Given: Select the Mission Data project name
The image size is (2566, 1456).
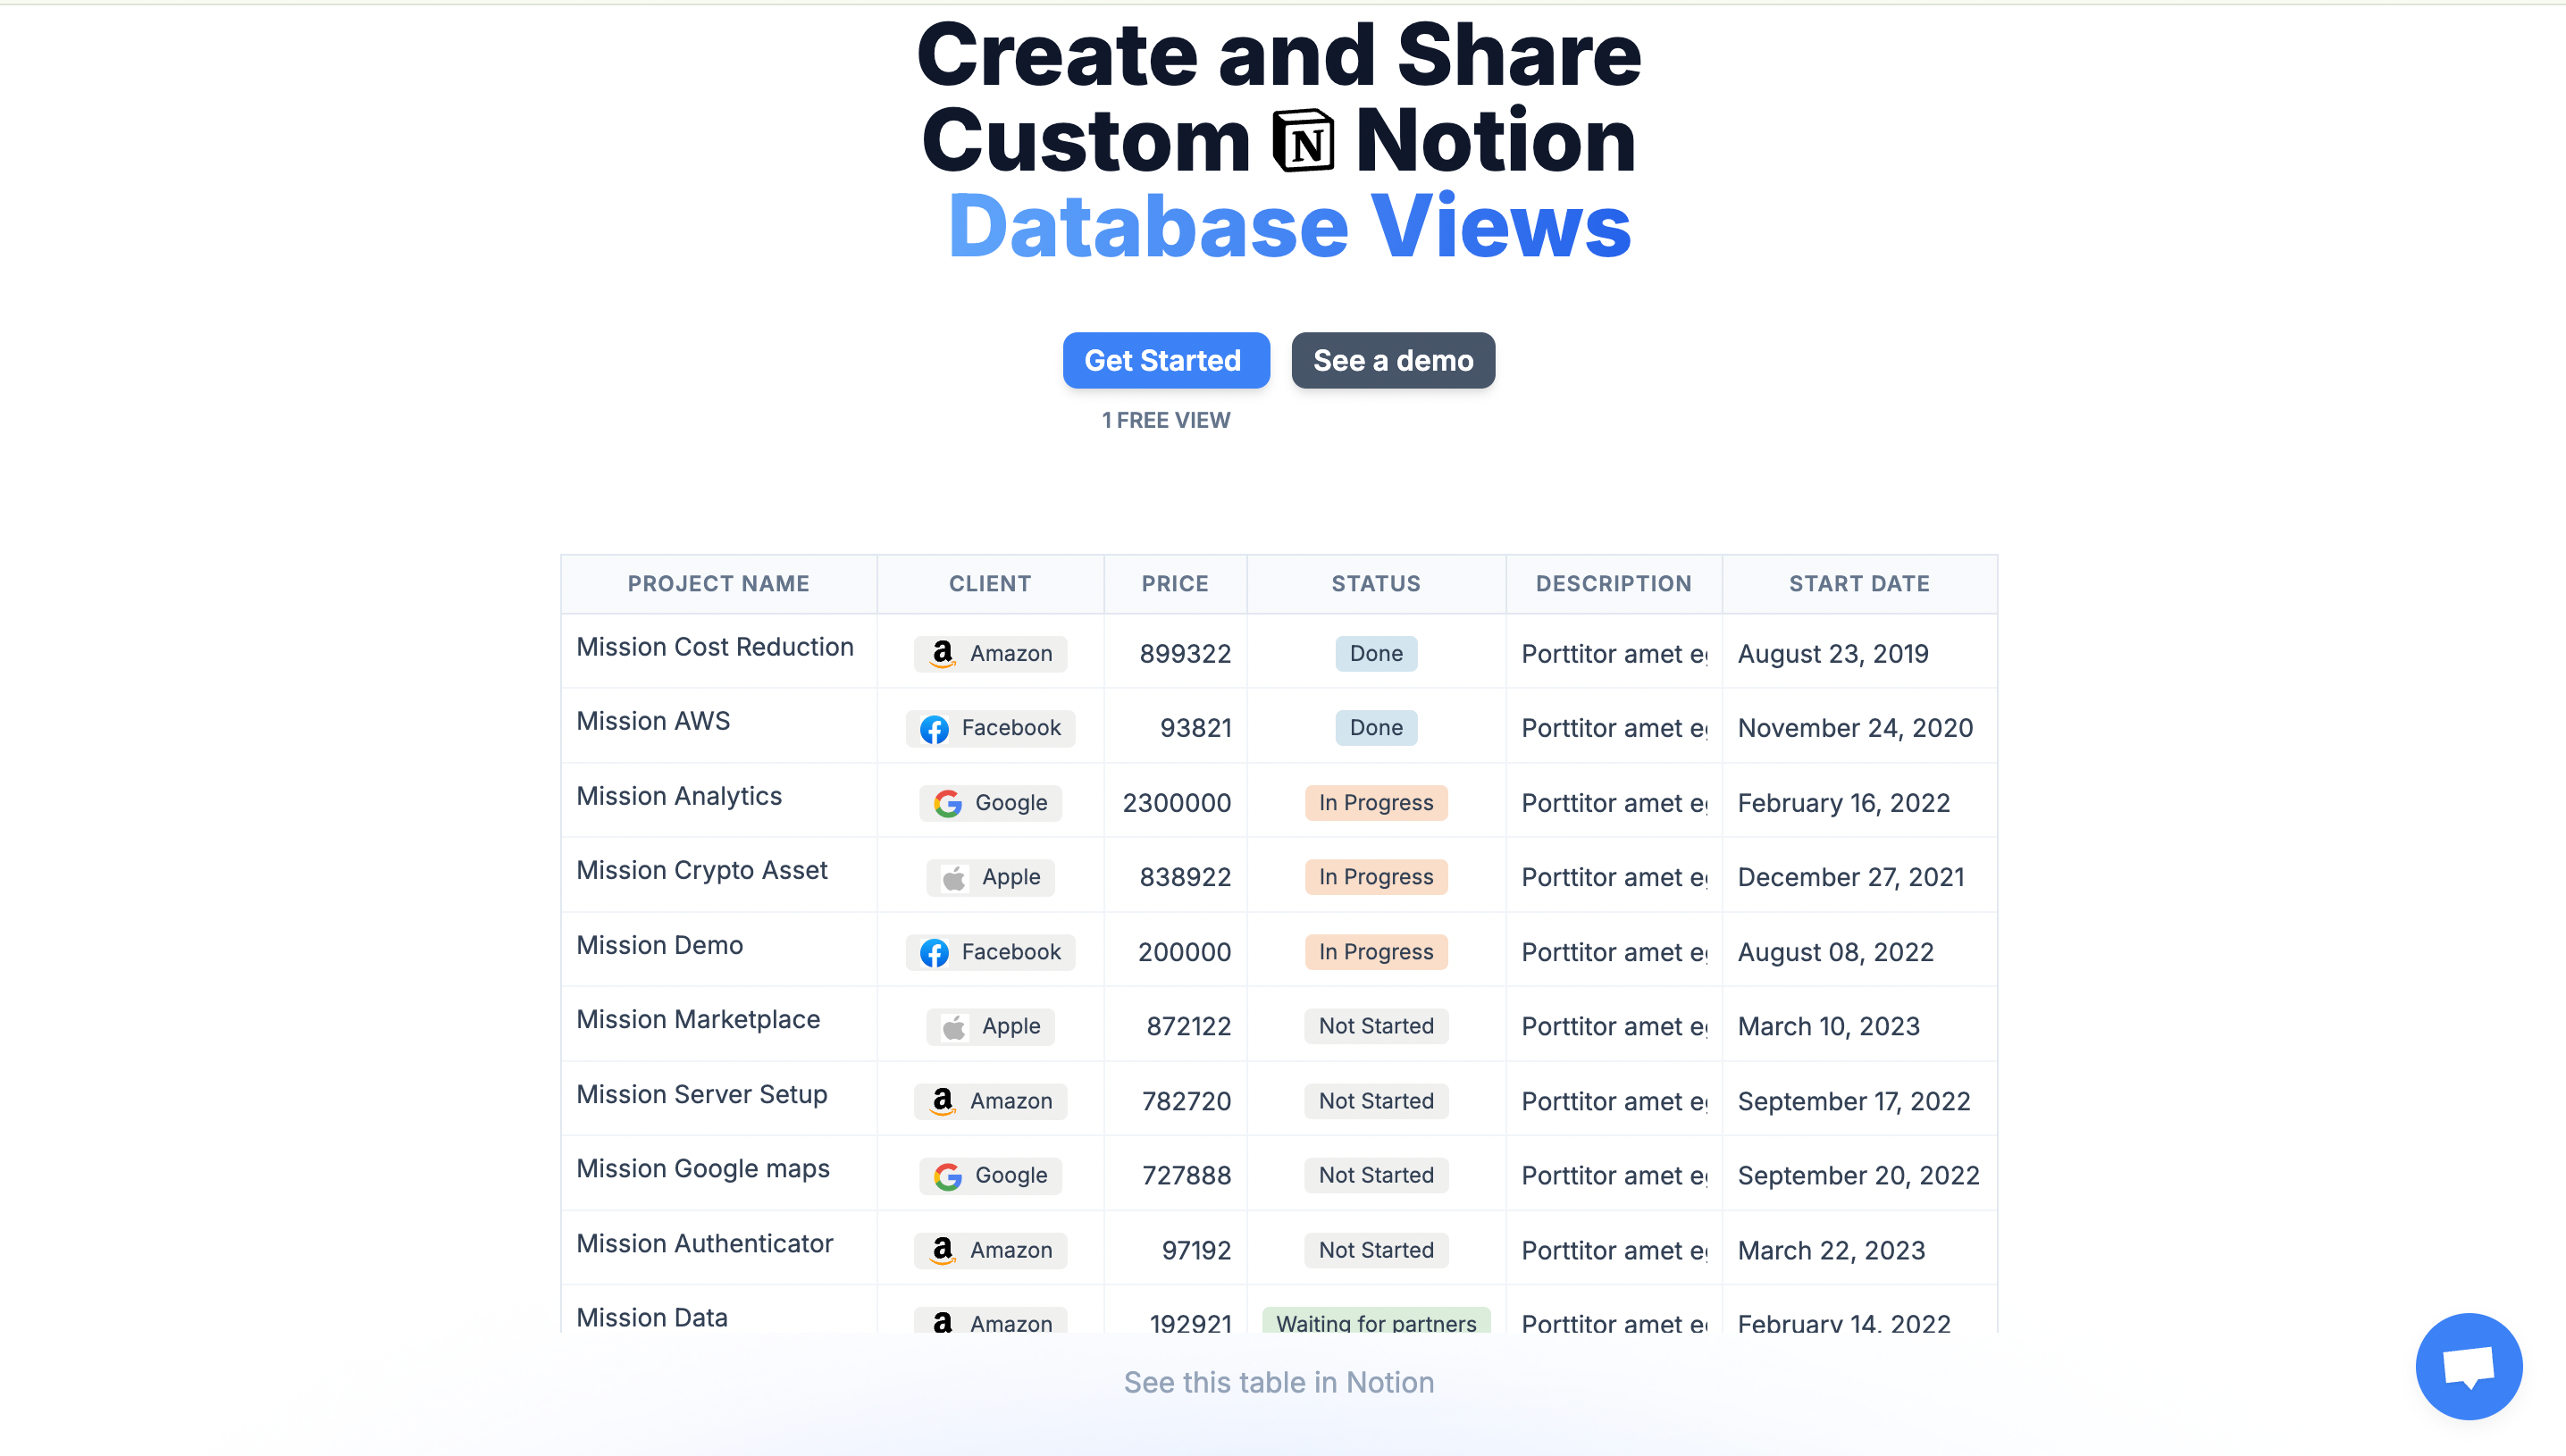Looking at the screenshot, I should click(x=652, y=1317).
